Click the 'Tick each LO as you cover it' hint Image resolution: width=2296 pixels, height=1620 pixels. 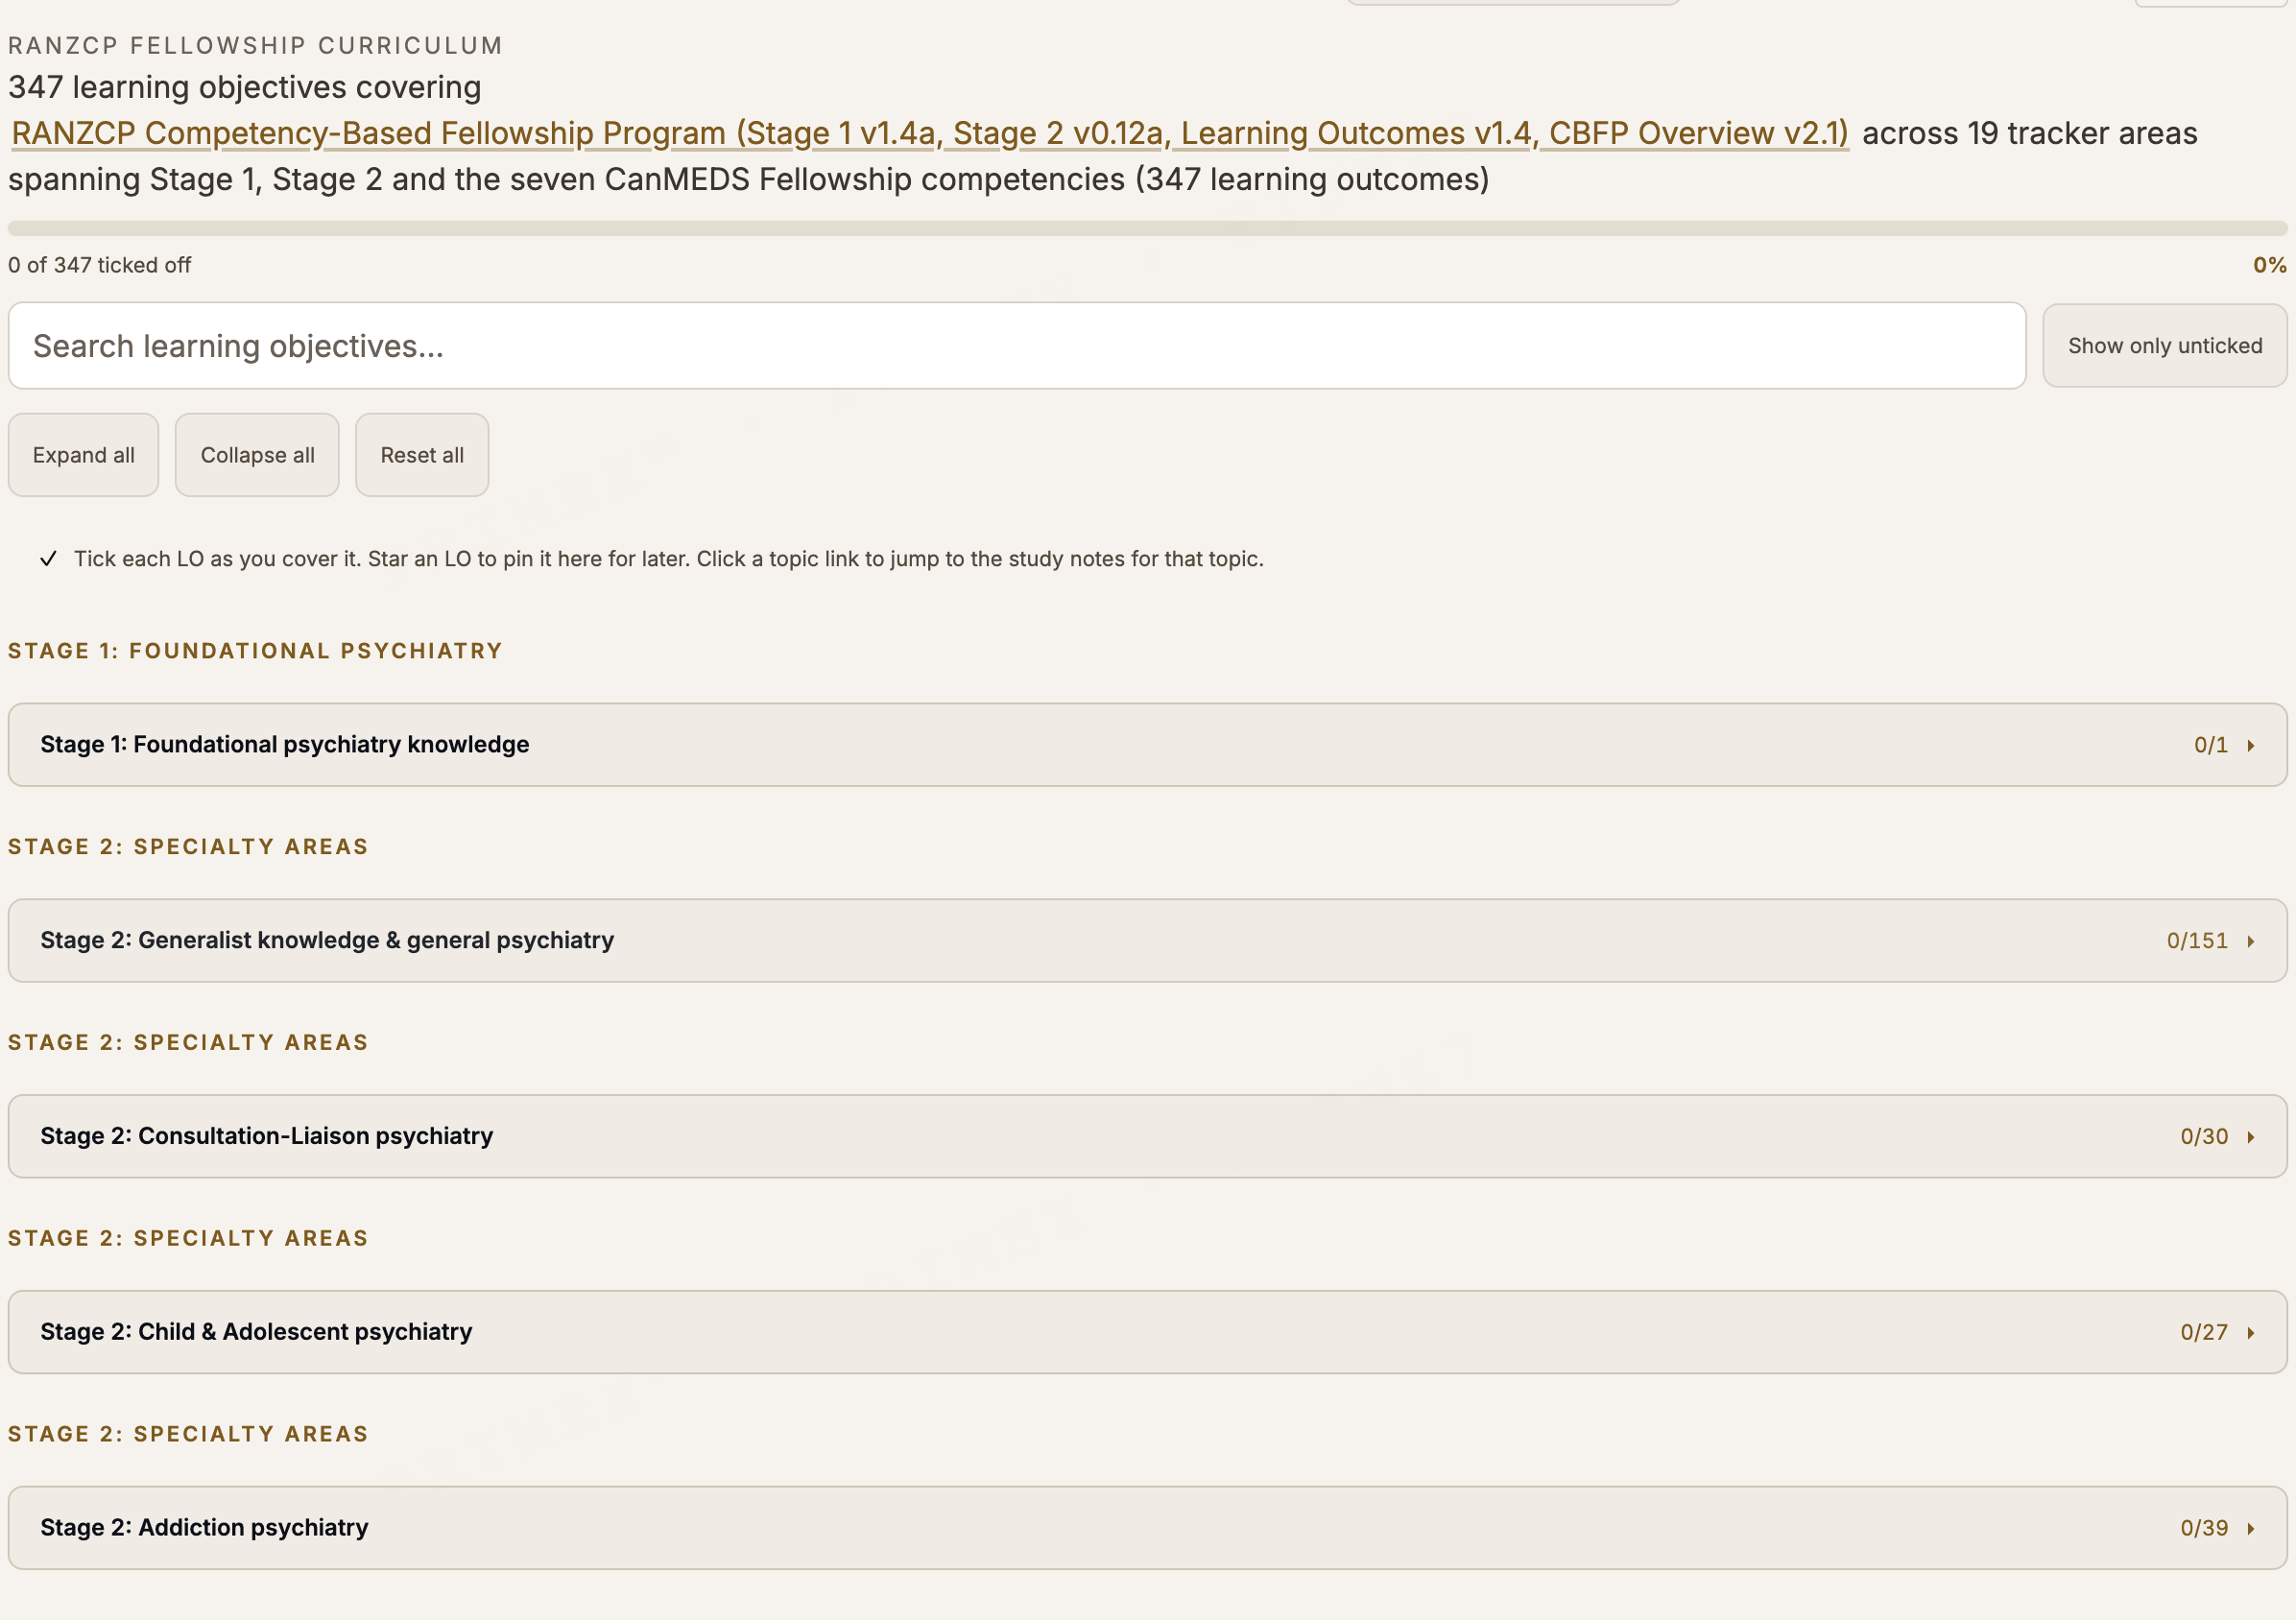[669, 559]
